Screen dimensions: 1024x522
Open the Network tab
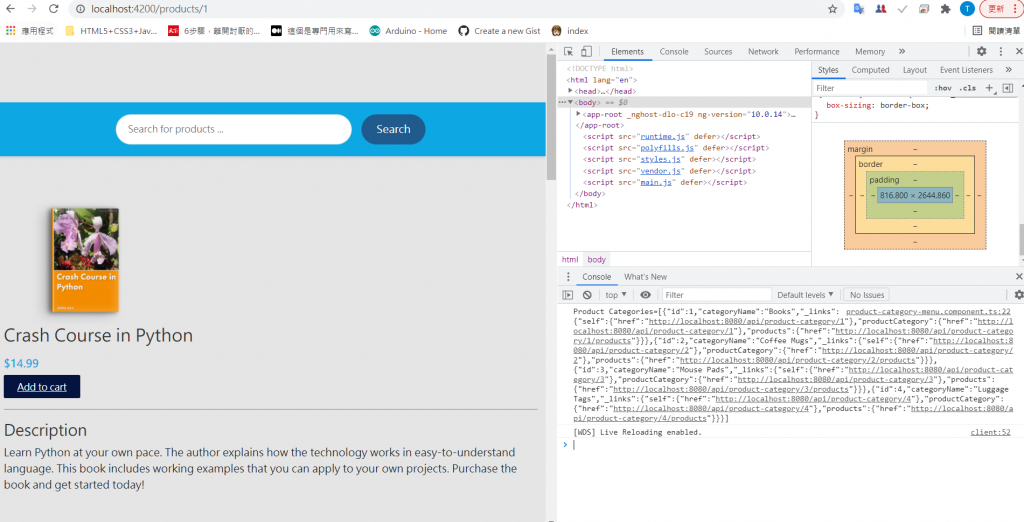click(x=763, y=52)
